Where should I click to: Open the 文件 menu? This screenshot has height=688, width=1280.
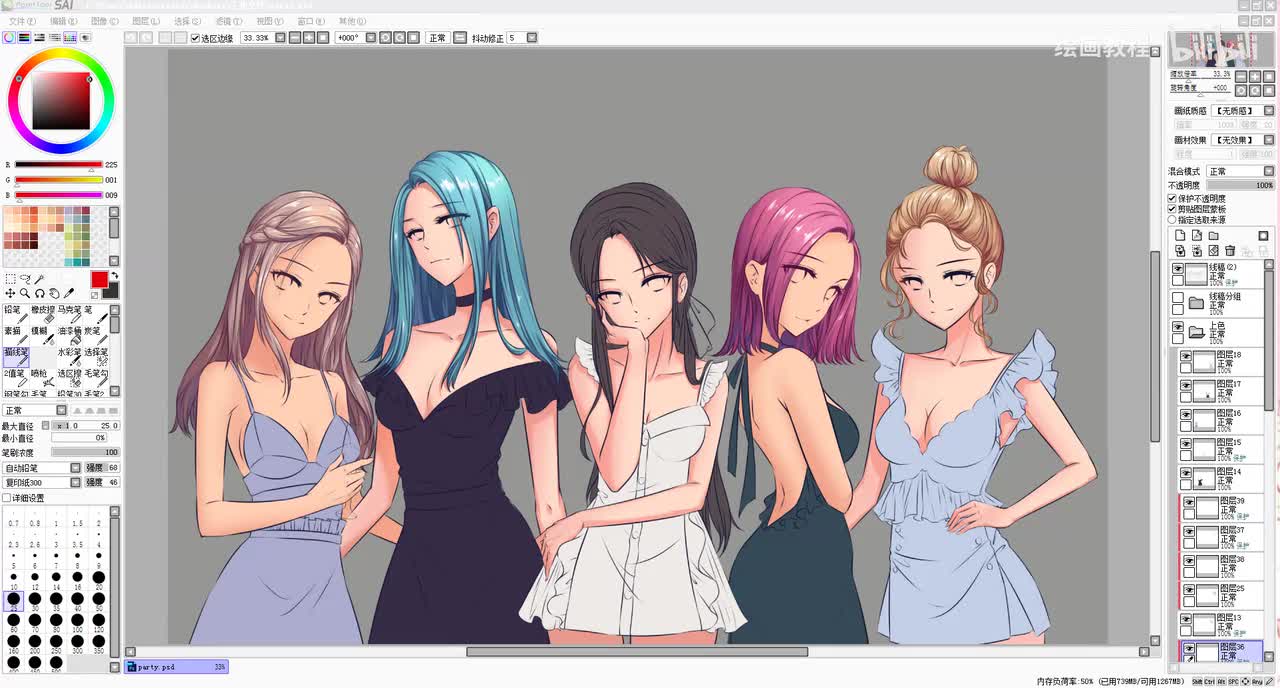pos(22,21)
